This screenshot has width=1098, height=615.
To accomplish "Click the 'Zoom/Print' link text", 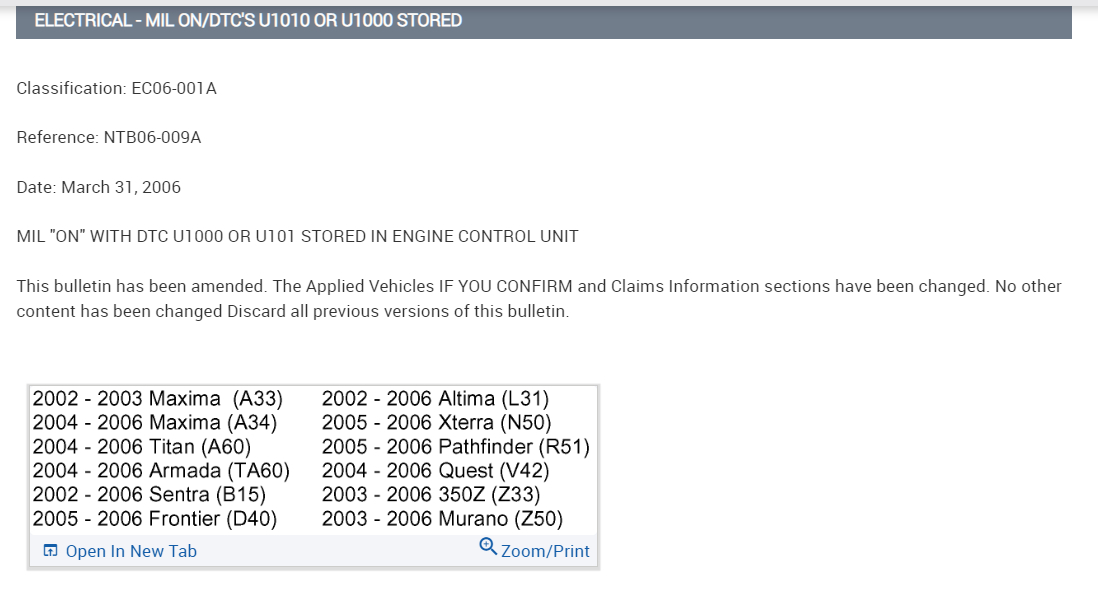I will 545,551.
